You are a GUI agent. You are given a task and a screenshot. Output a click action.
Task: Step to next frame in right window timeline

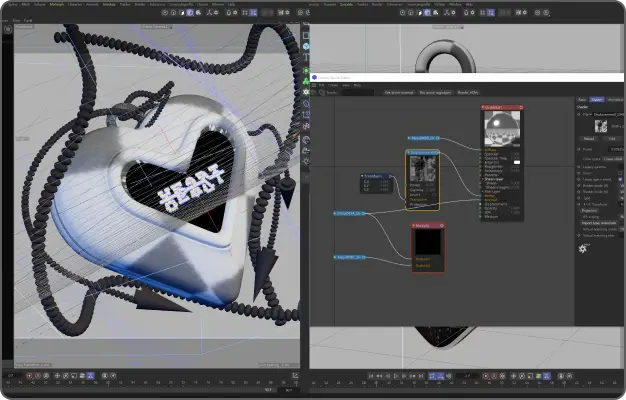[404, 376]
